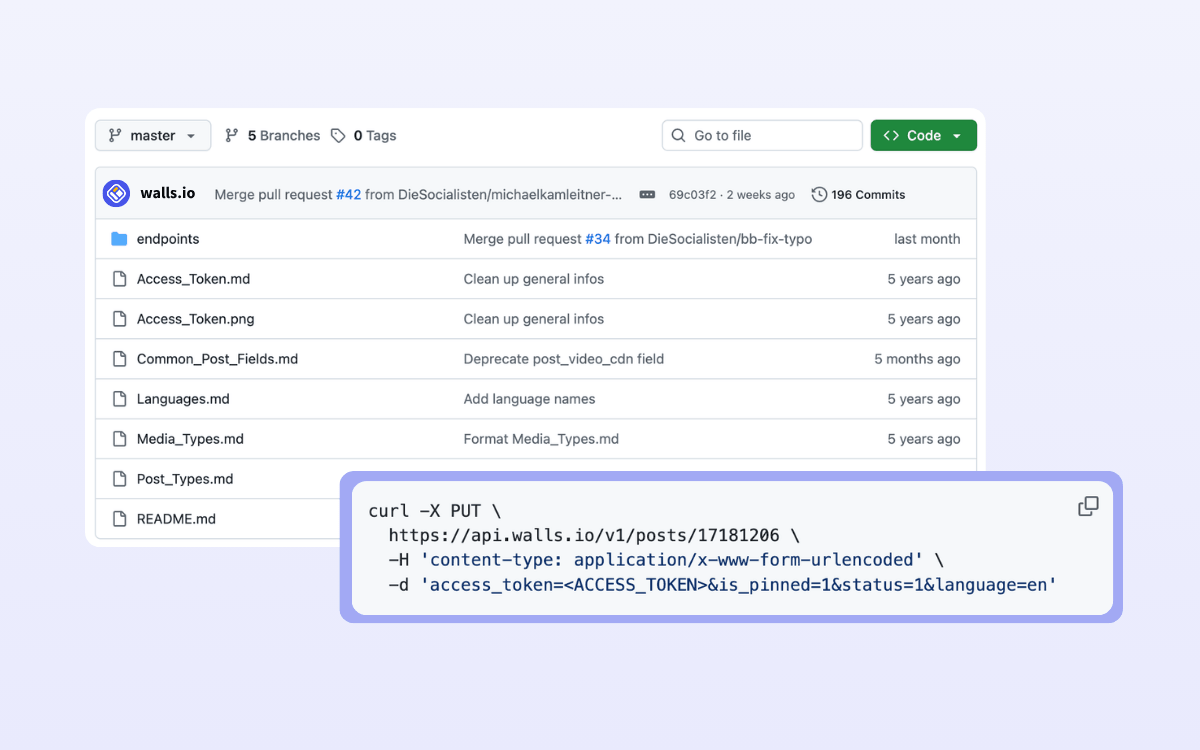Click the 'last month' timestamp for endpoints
The height and width of the screenshot is (750, 1200).
point(927,239)
